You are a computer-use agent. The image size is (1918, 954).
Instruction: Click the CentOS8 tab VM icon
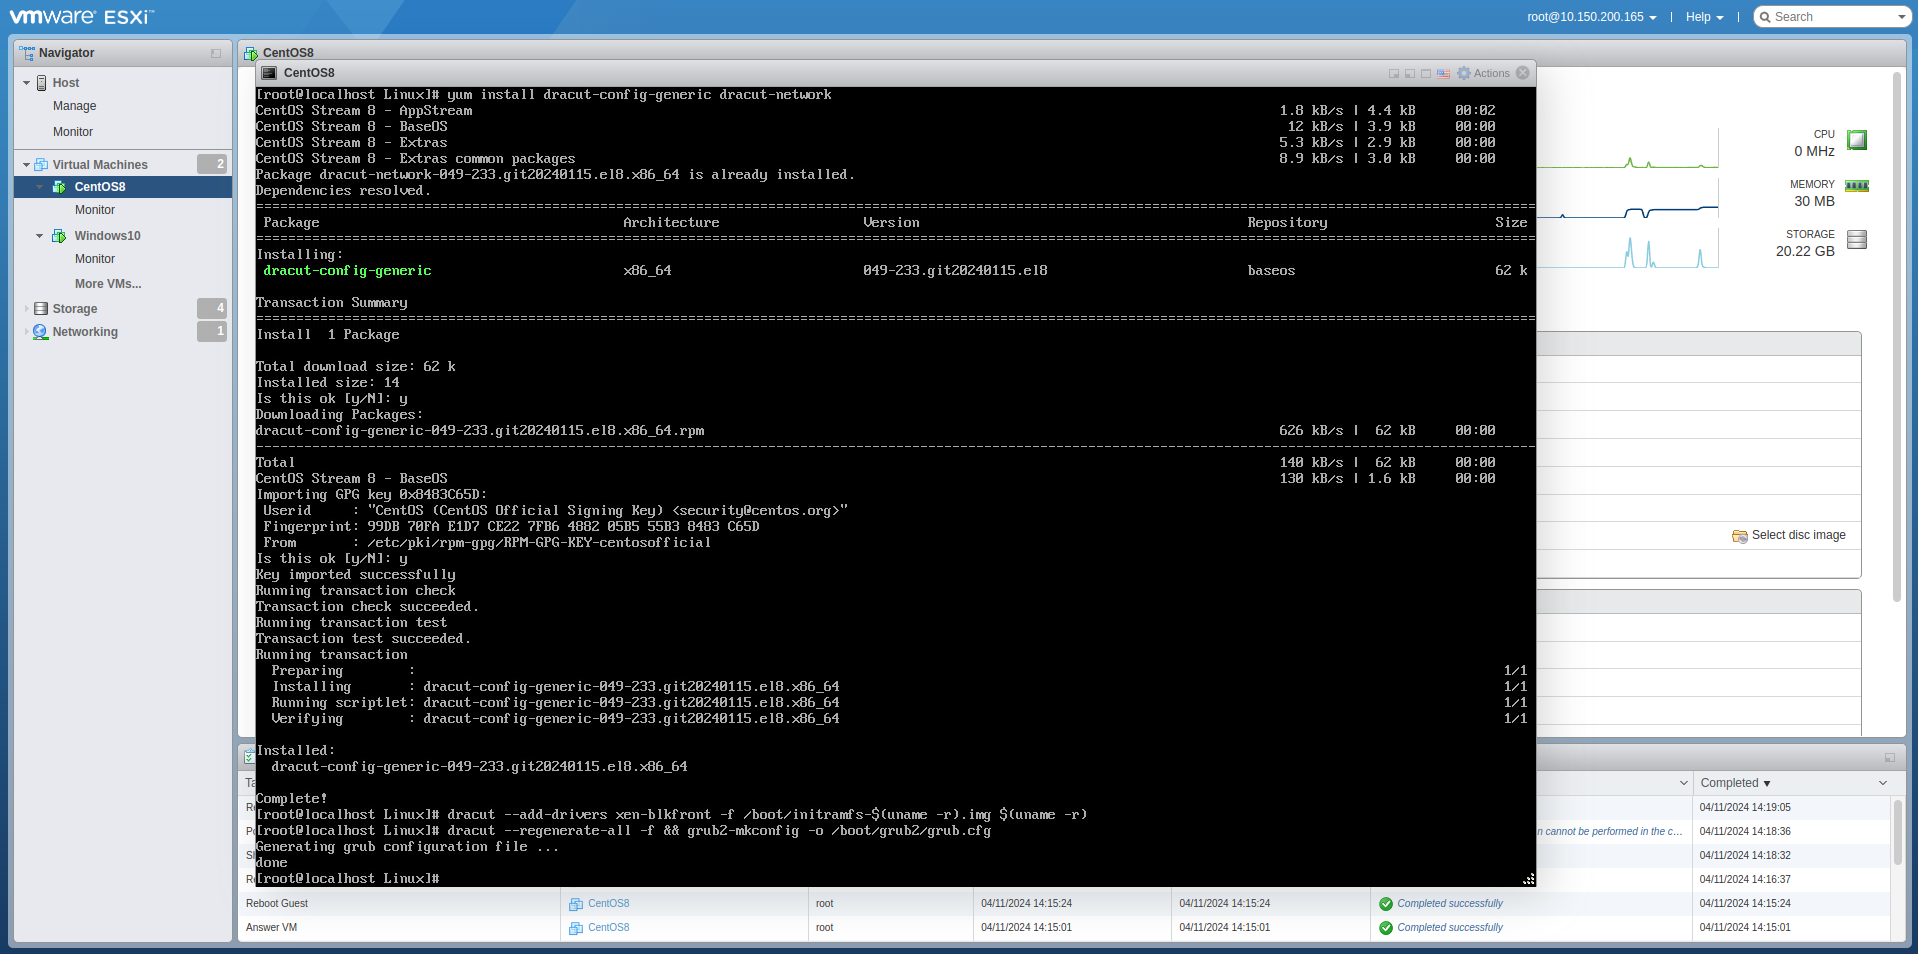click(x=251, y=53)
